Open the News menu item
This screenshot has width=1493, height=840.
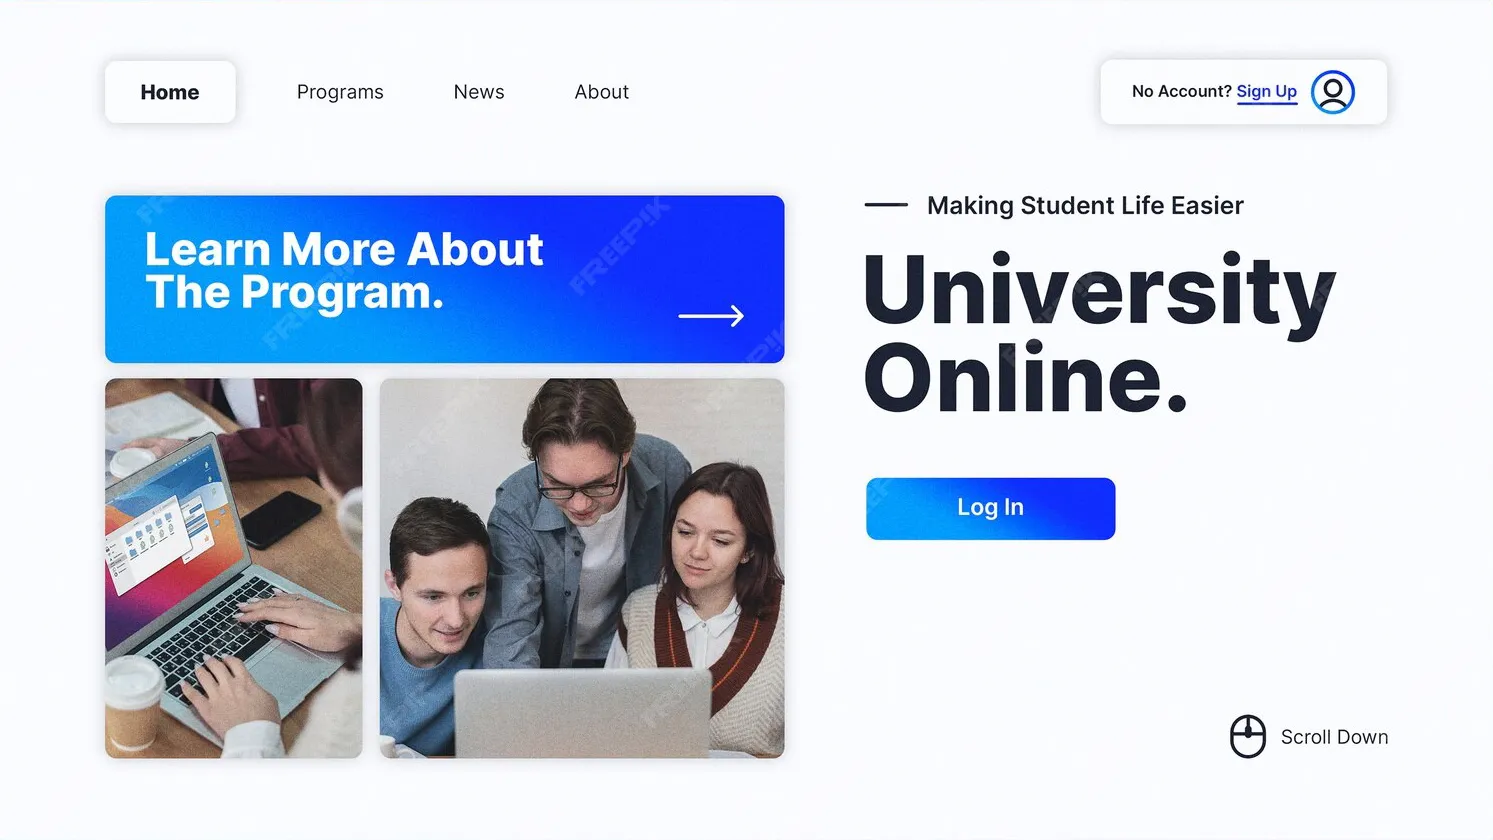(479, 92)
